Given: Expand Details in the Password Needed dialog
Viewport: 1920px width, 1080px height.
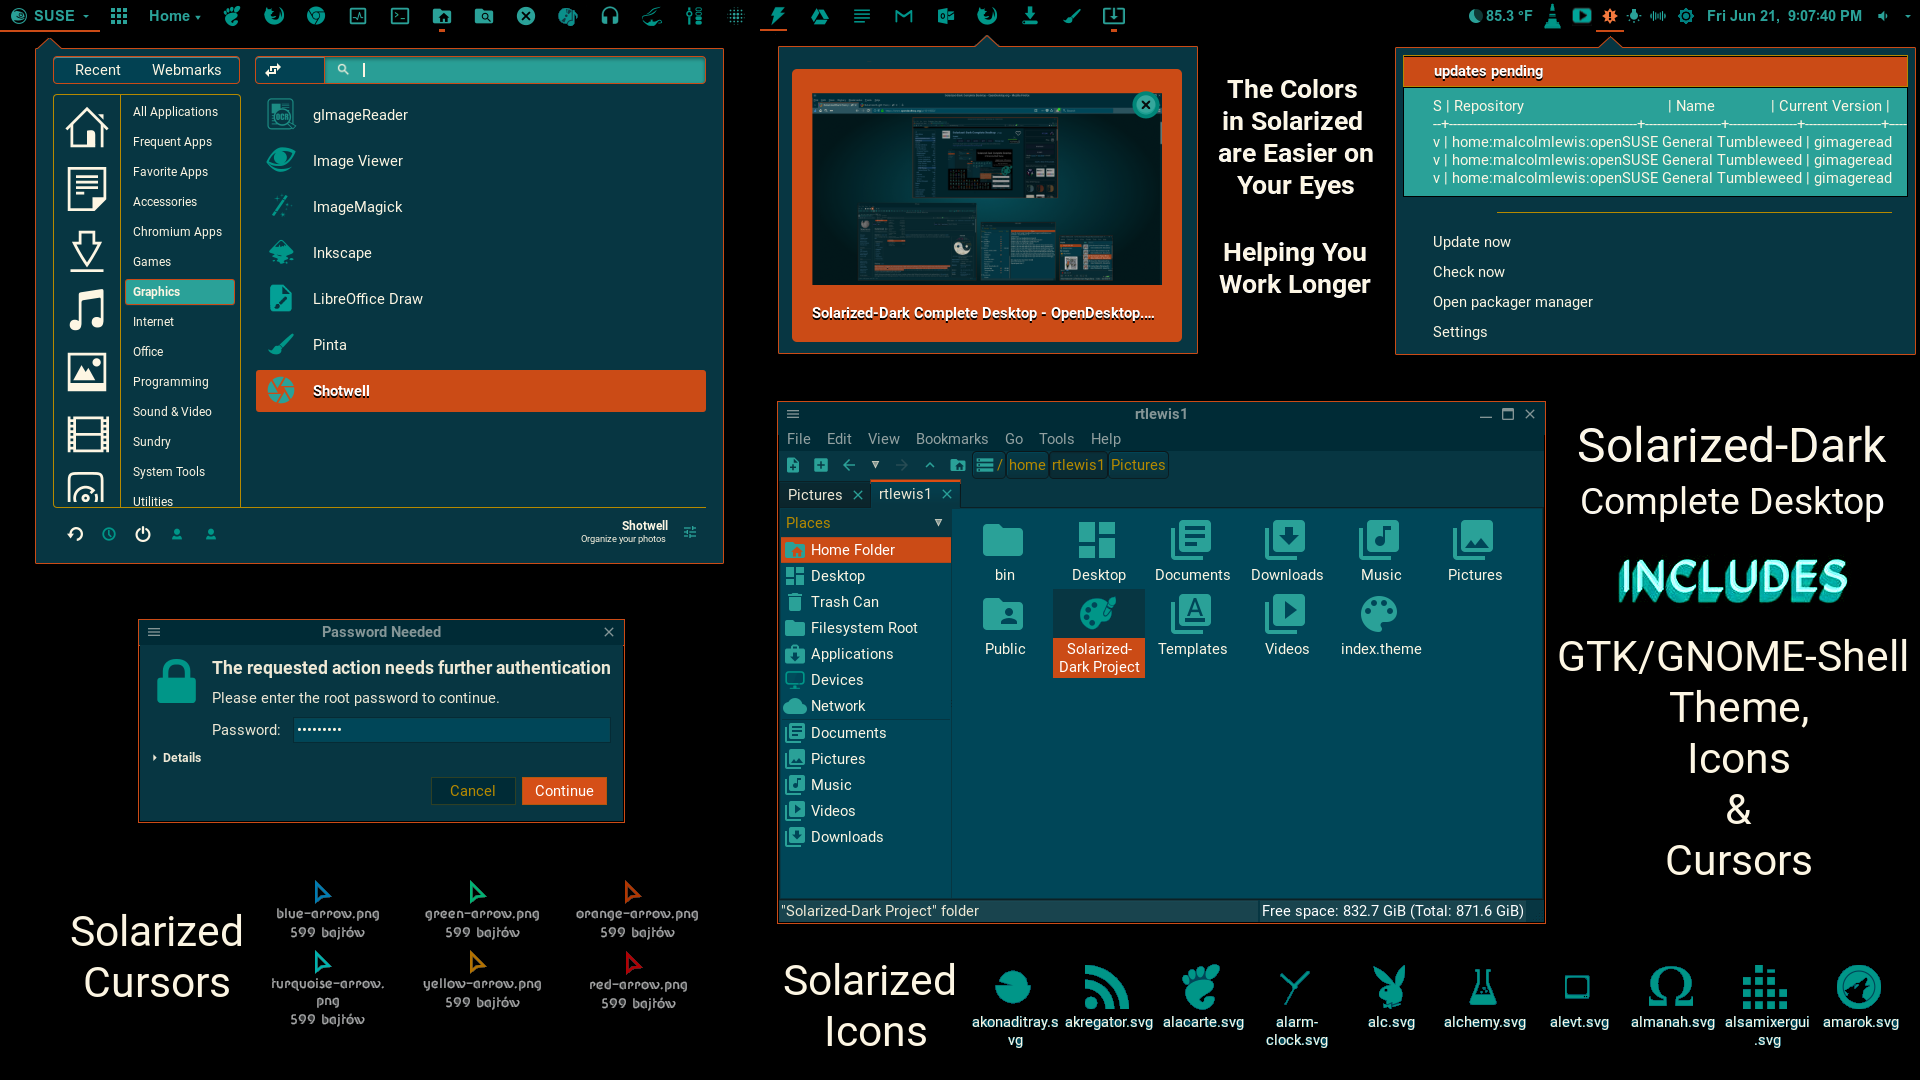Looking at the screenshot, I should coord(177,758).
